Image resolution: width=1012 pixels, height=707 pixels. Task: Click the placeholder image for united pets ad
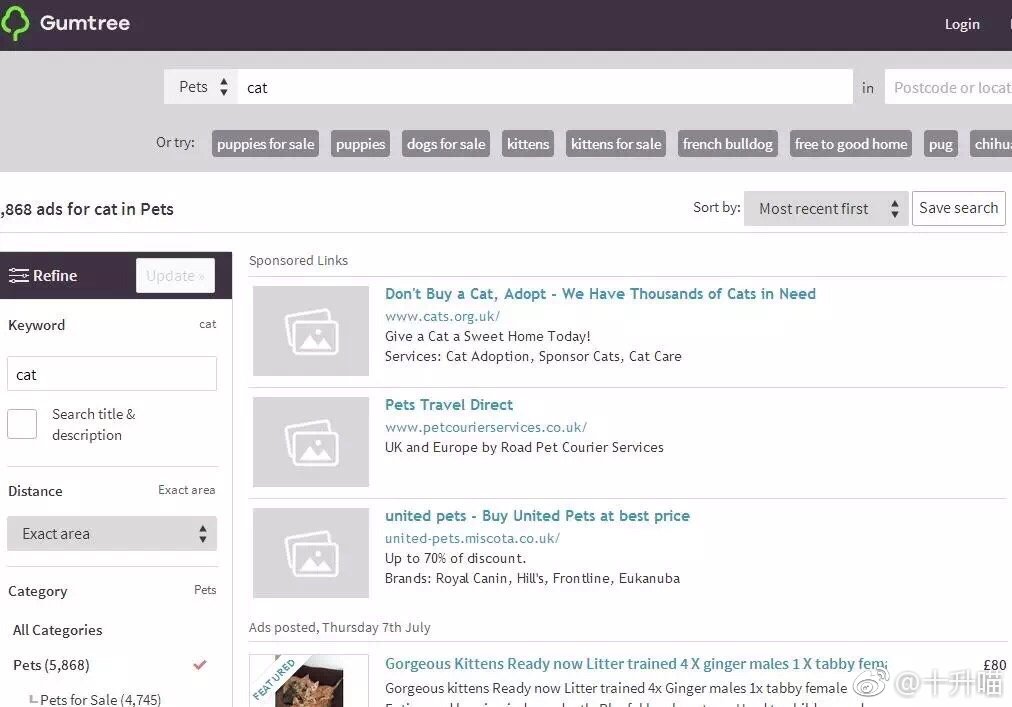[311, 553]
